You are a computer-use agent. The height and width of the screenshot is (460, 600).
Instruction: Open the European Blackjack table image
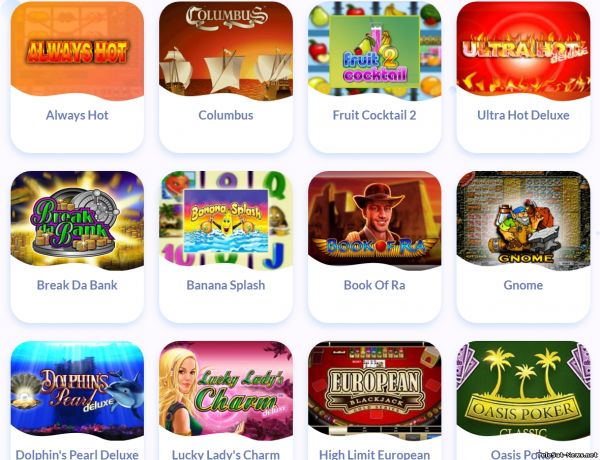[375, 390]
